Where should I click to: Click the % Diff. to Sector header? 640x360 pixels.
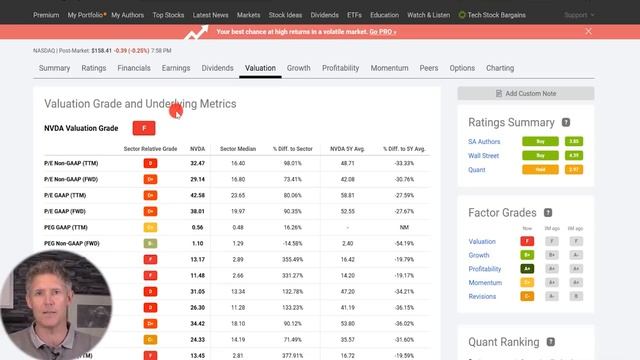pos(293,149)
